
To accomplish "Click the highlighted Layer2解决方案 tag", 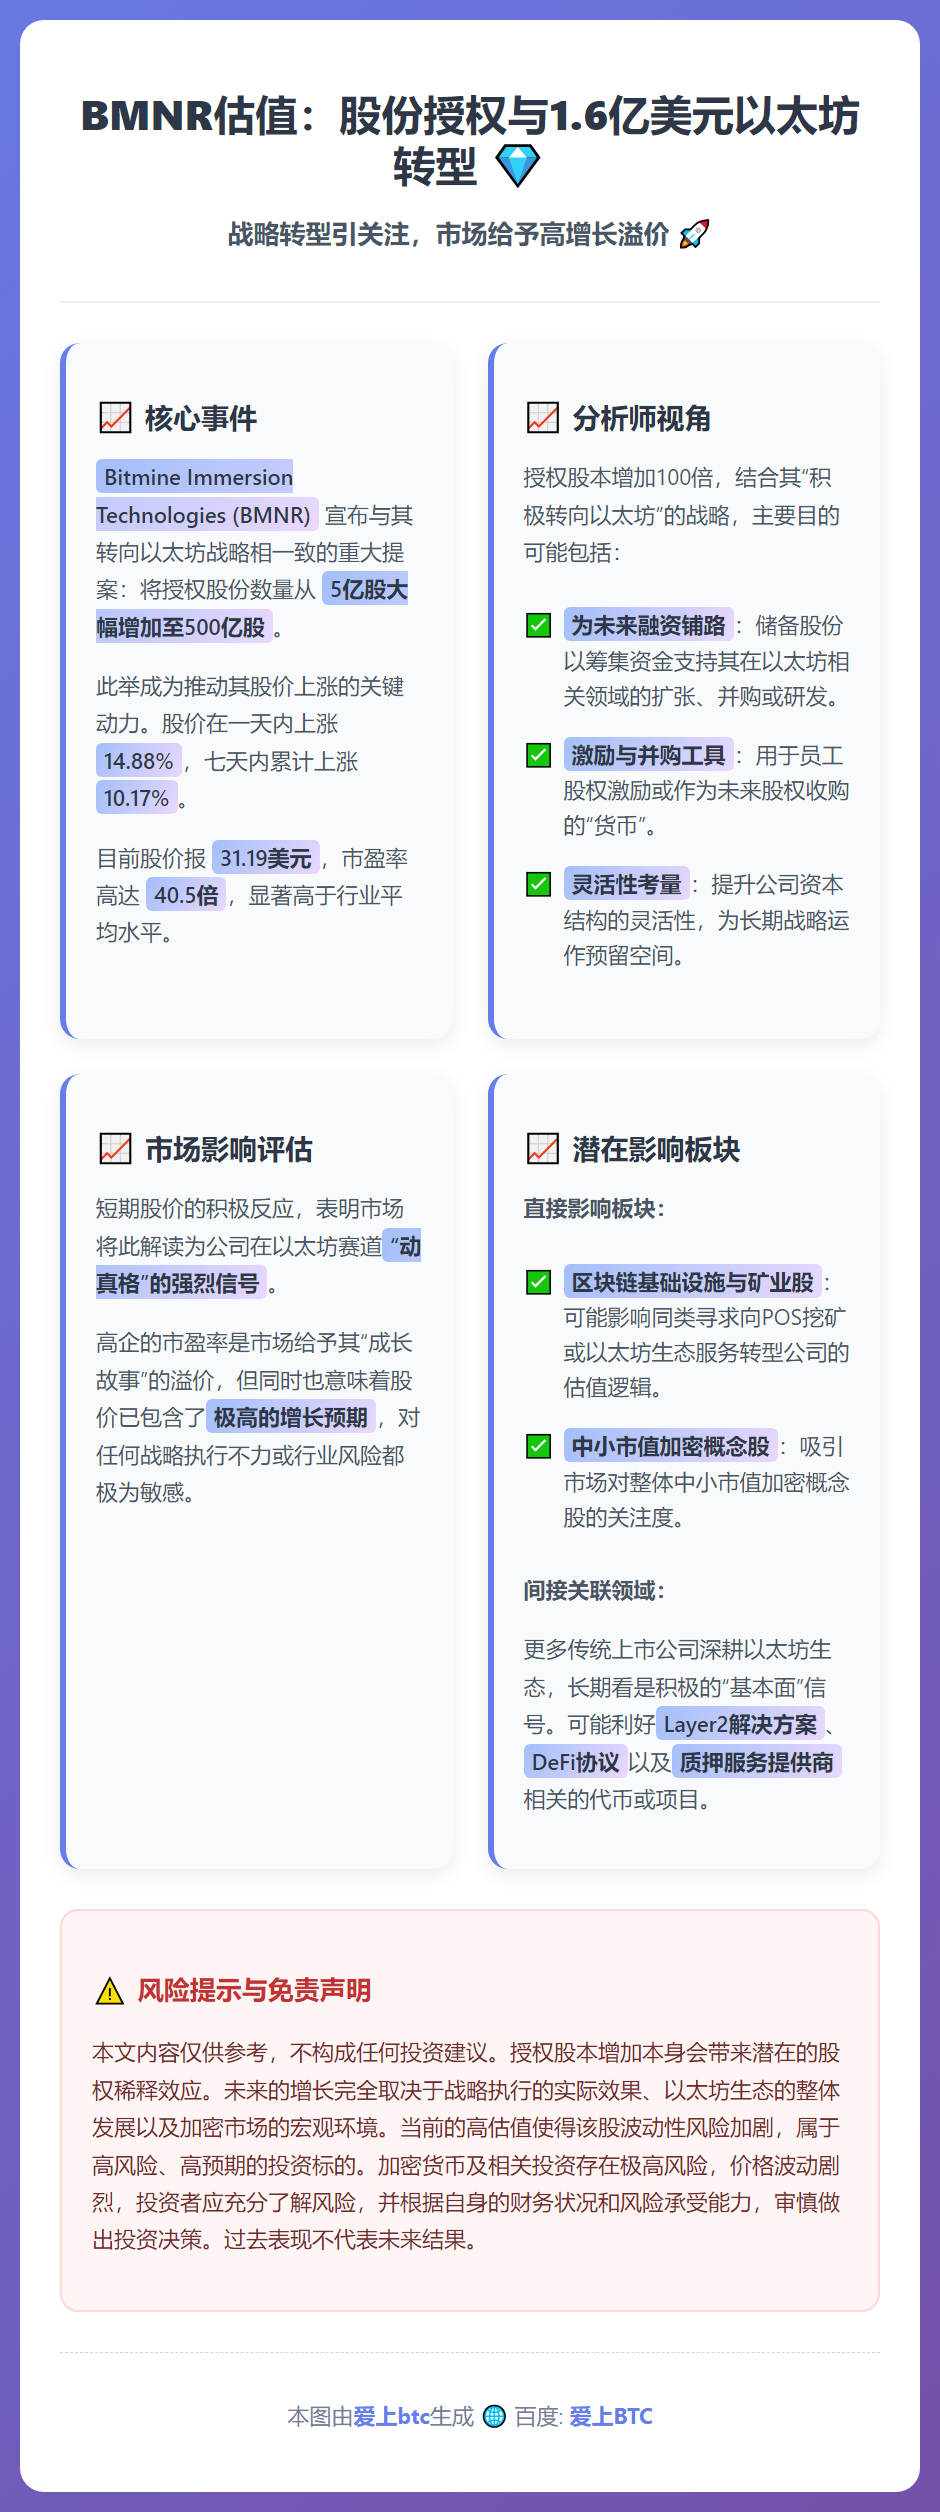I will [740, 1724].
